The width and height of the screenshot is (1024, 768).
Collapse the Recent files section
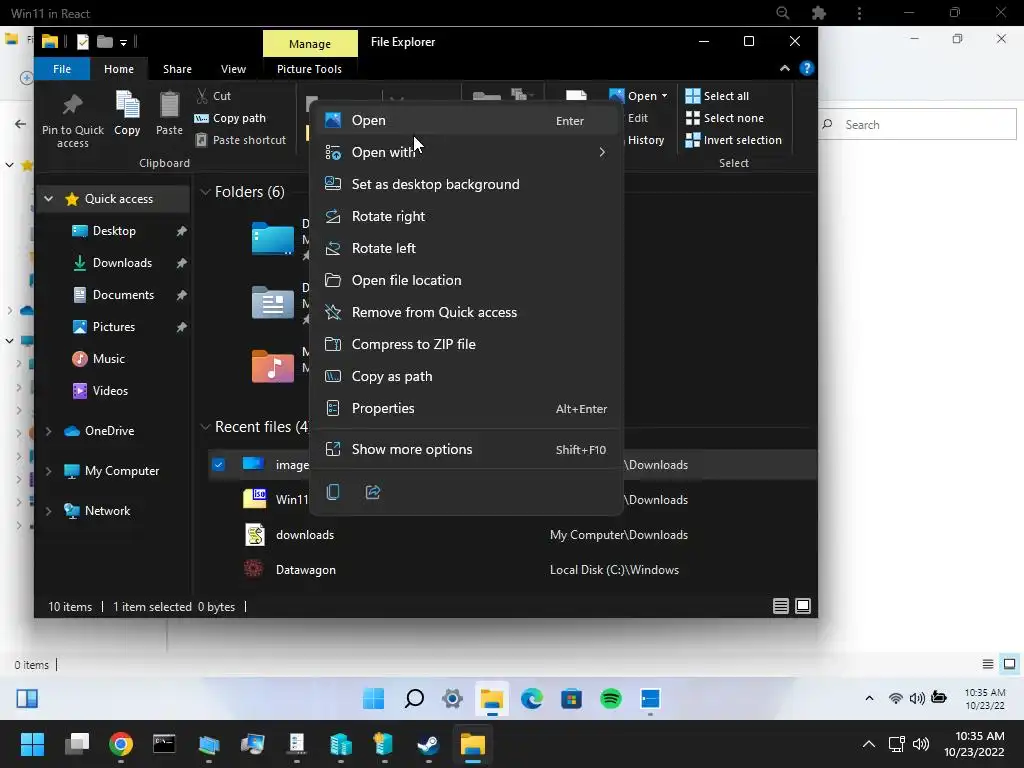[x=205, y=426]
